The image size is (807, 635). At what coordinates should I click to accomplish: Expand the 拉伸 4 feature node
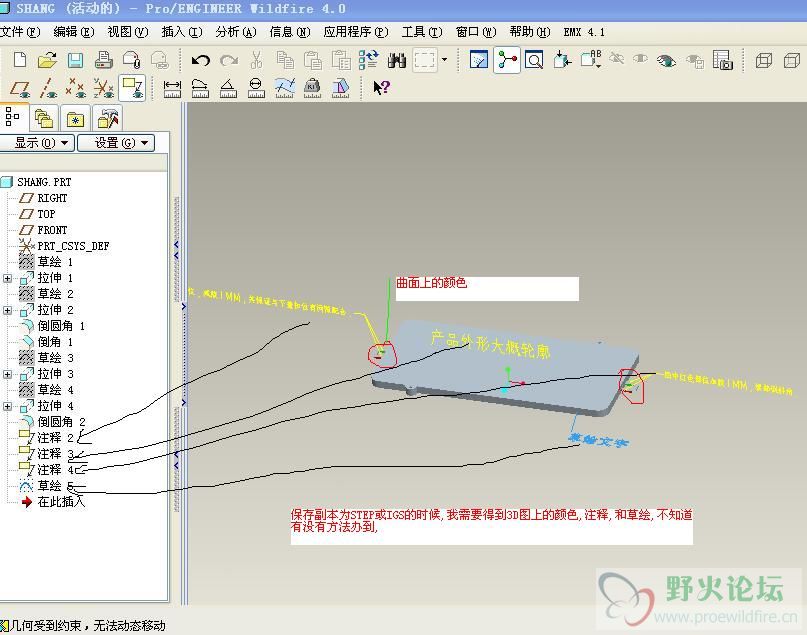coord(7,406)
